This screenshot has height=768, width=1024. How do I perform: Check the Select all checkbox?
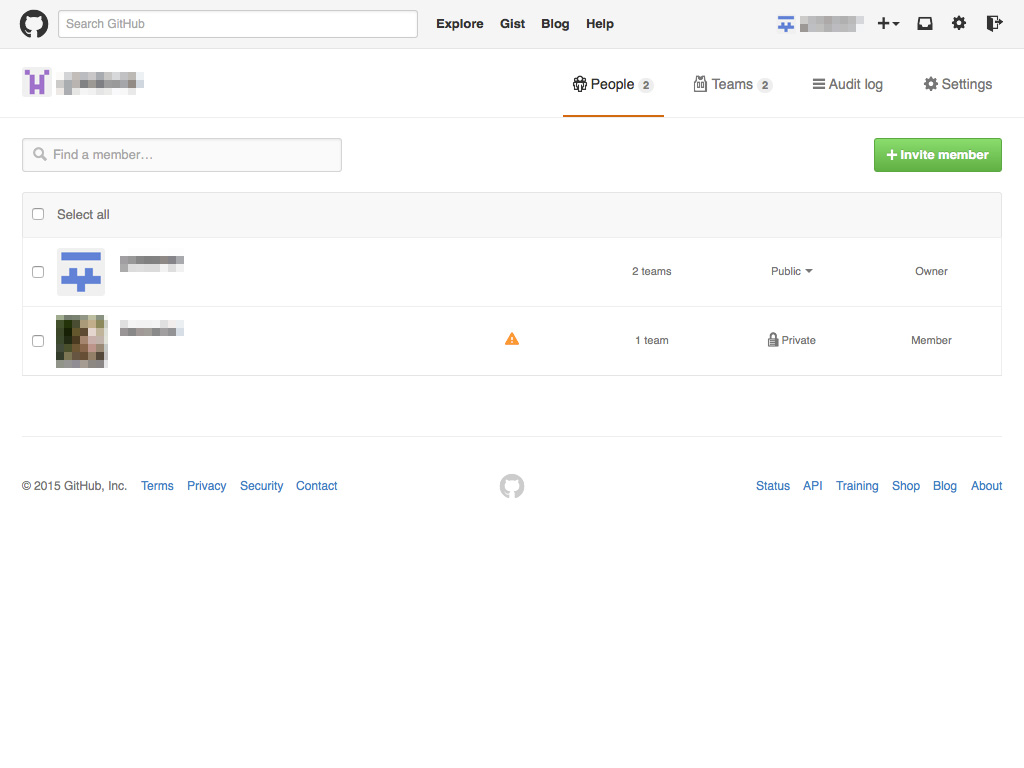pos(38,214)
